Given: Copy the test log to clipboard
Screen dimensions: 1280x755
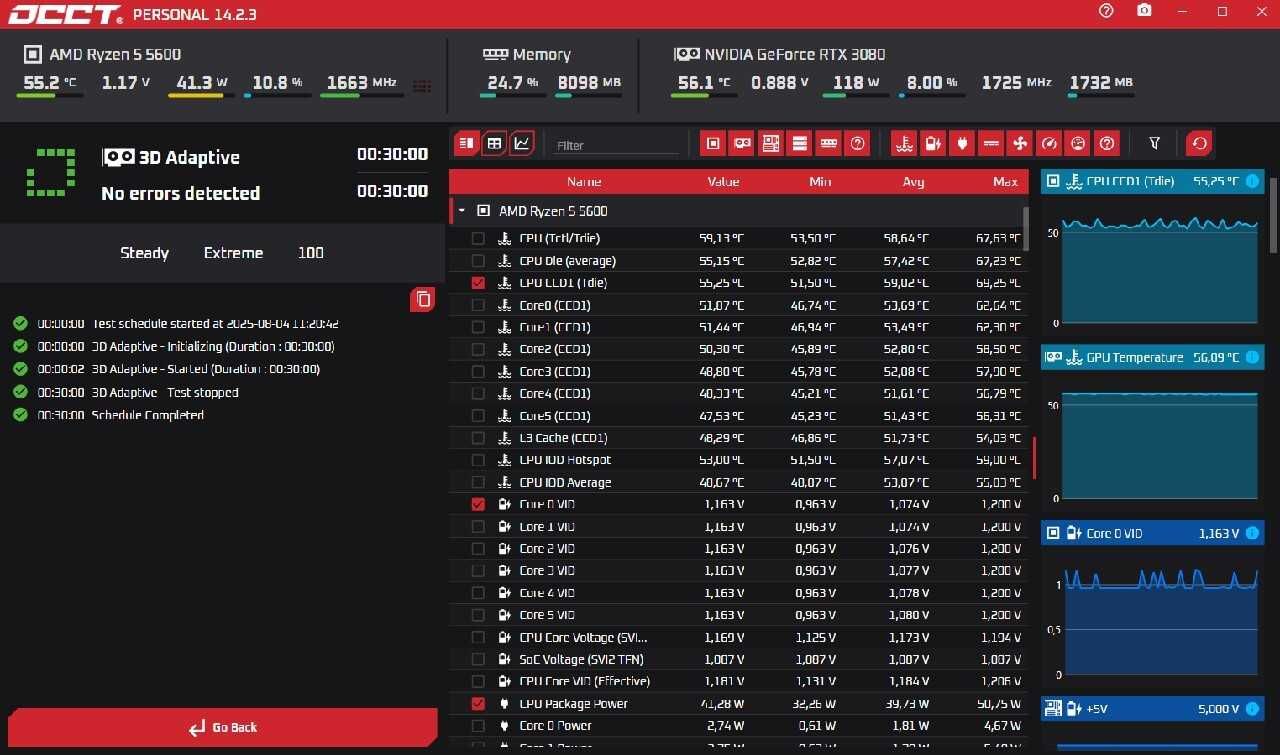Looking at the screenshot, I should click(423, 299).
